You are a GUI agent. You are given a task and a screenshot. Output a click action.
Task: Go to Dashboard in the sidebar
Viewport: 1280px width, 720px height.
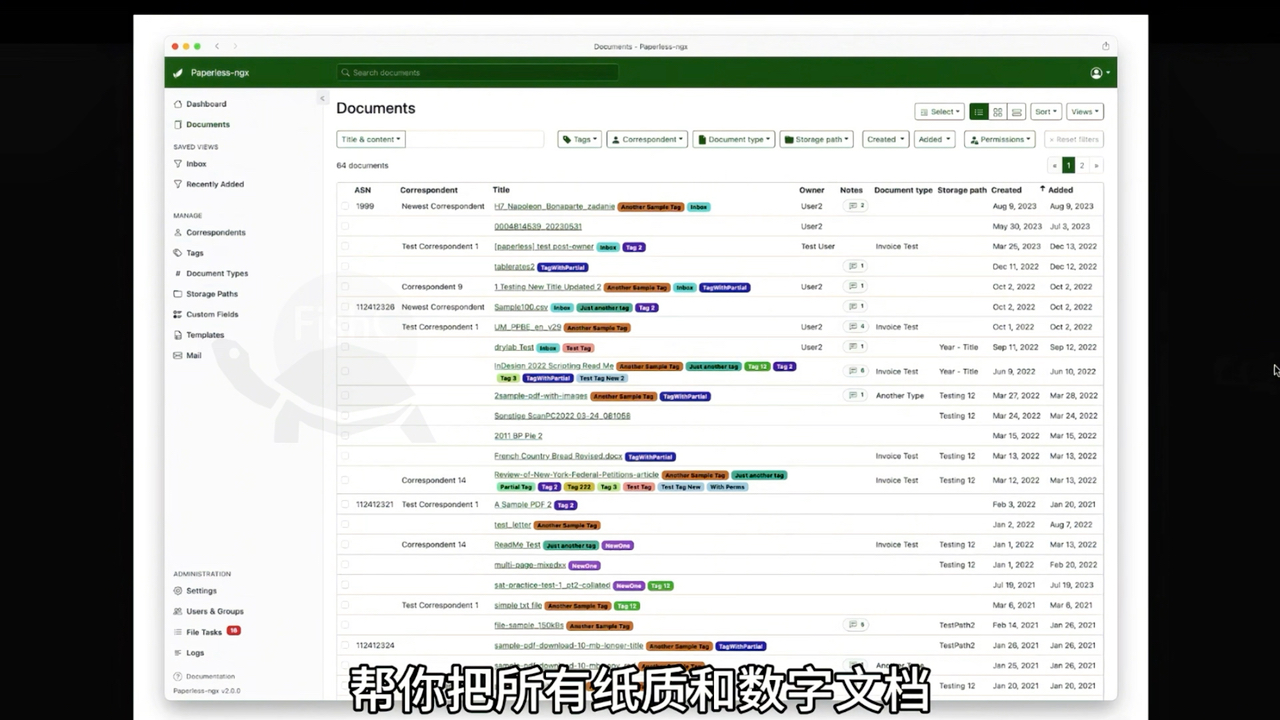tap(205, 104)
